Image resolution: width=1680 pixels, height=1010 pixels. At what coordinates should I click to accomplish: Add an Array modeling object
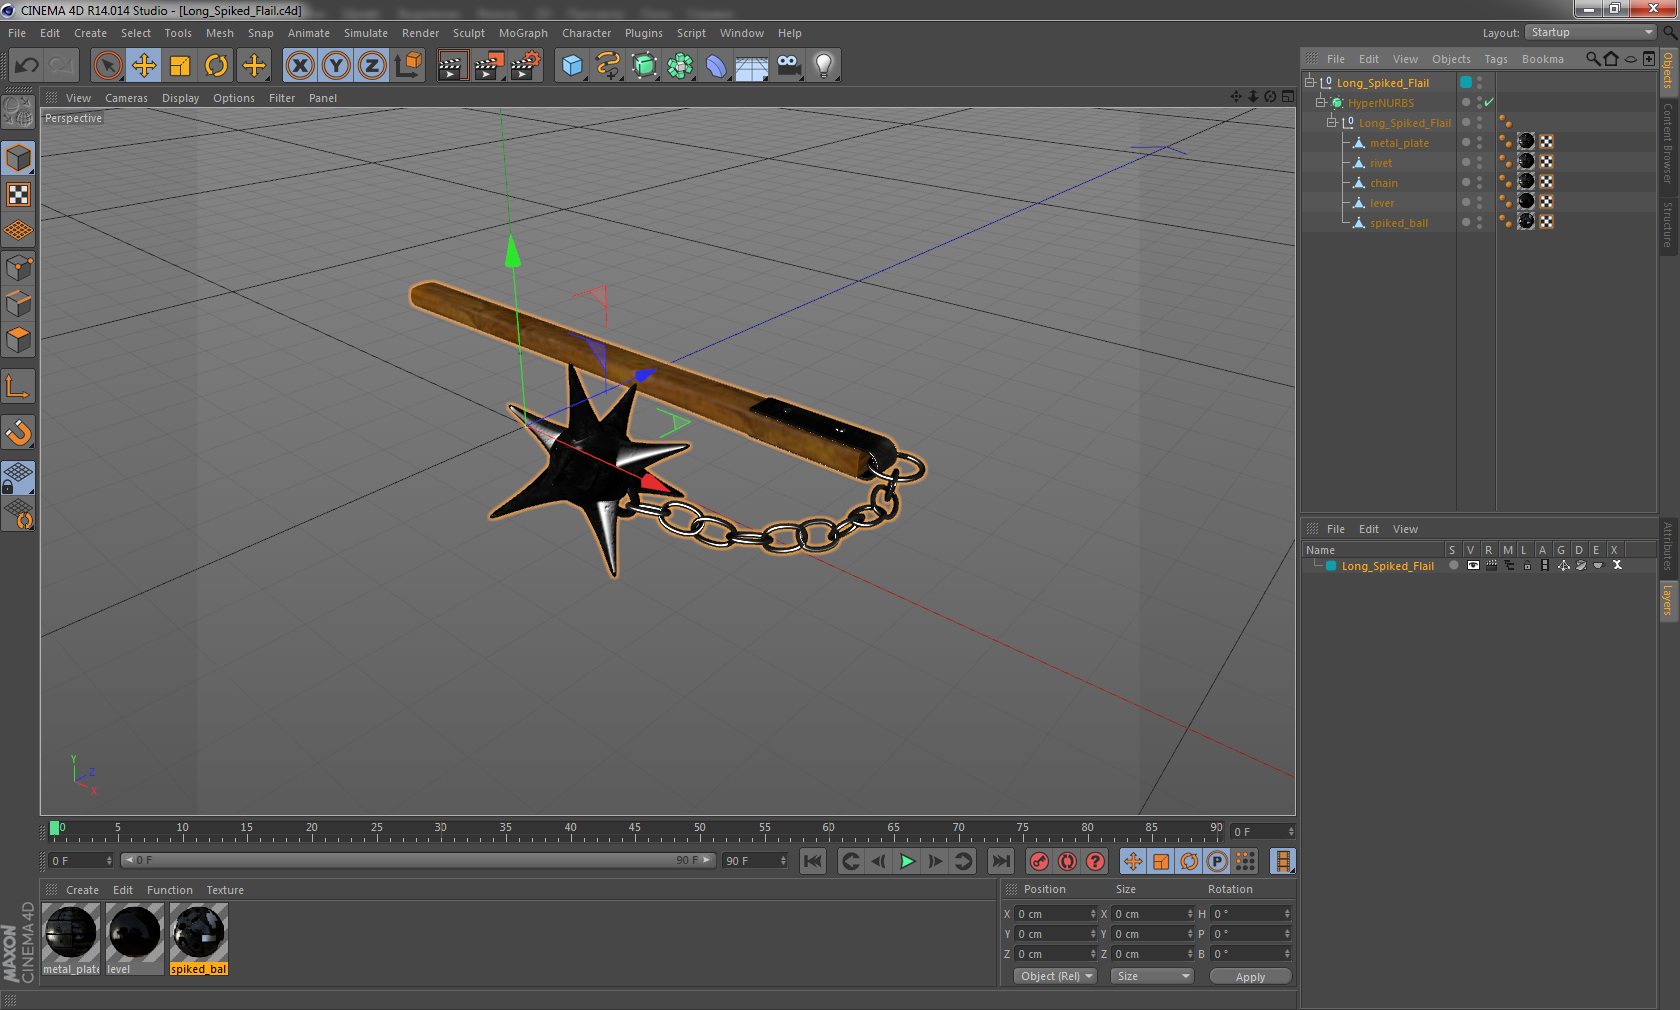click(x=680, y=66)
